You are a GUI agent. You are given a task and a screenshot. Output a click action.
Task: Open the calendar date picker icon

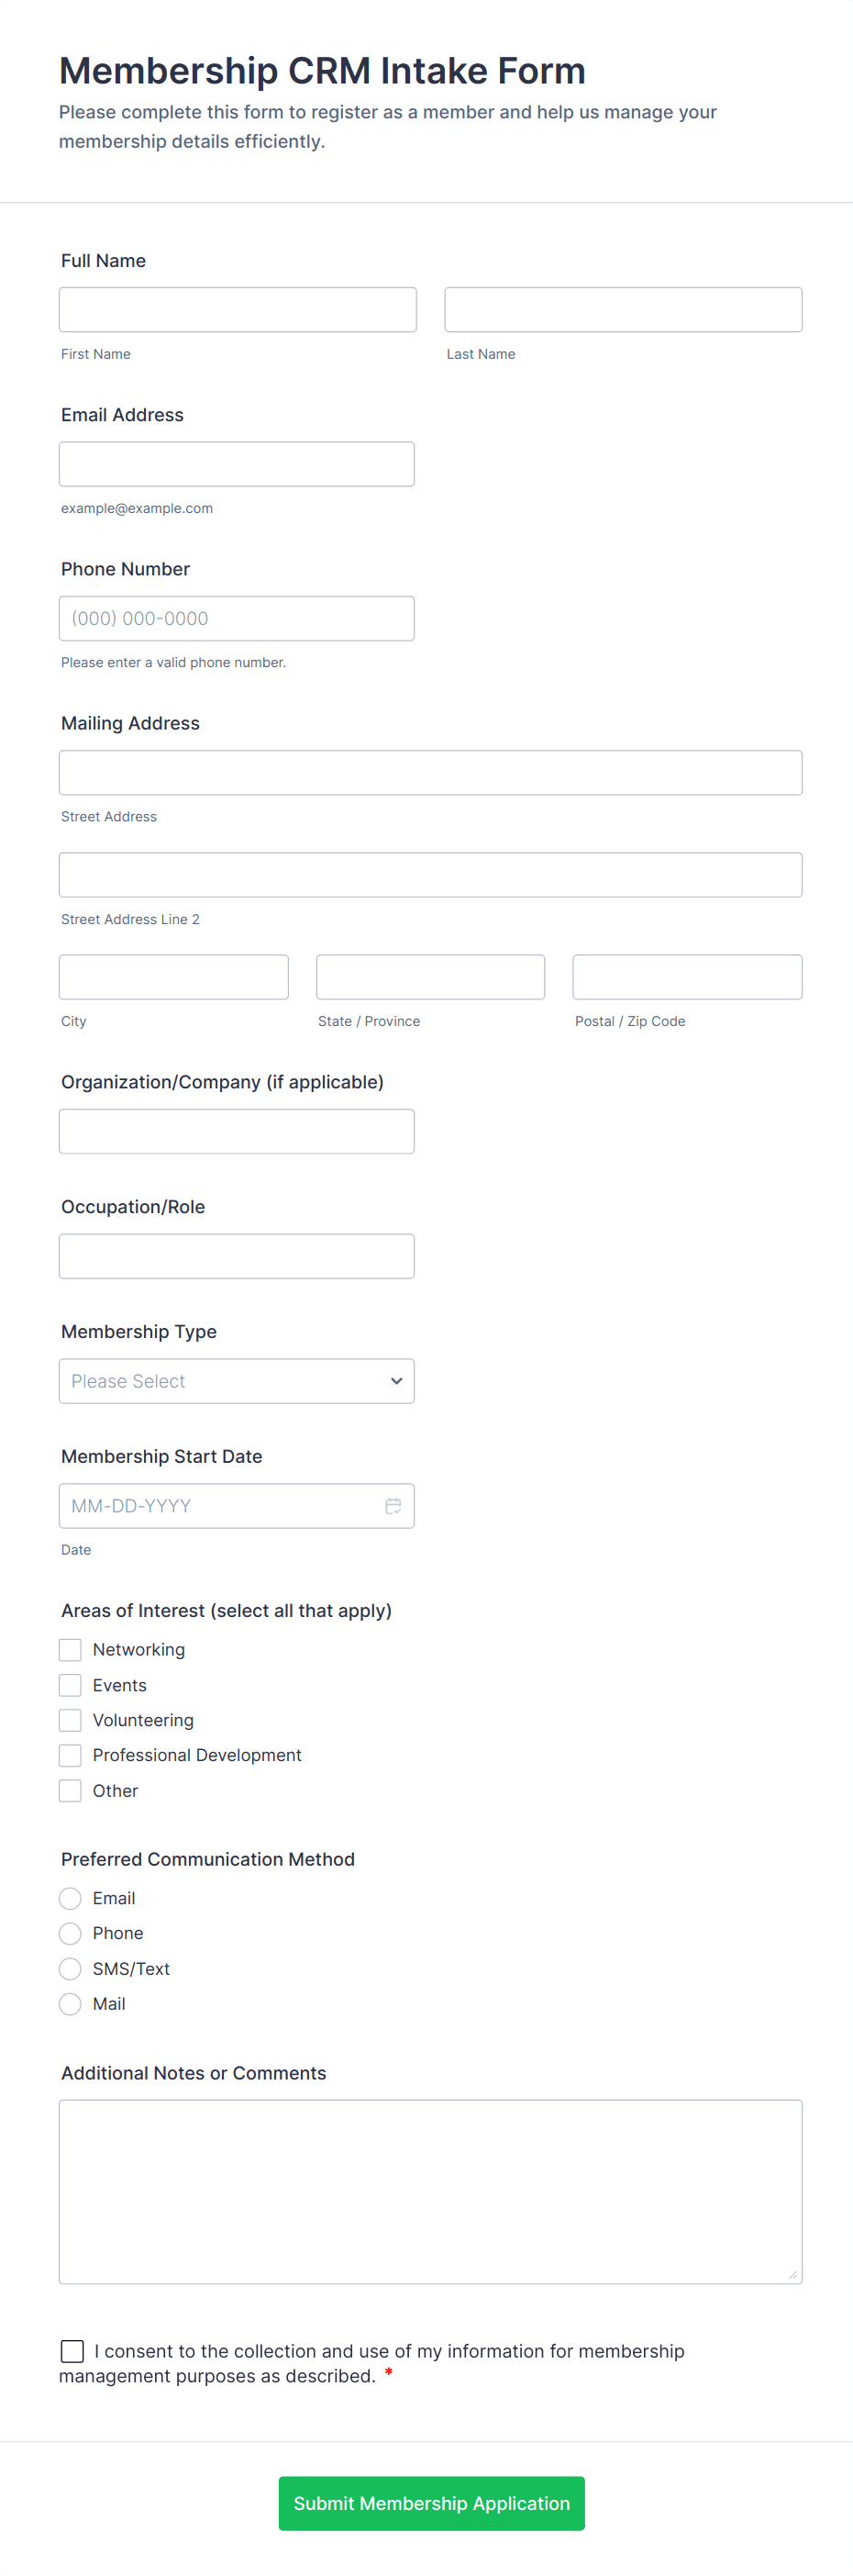tap(393, 1506)
